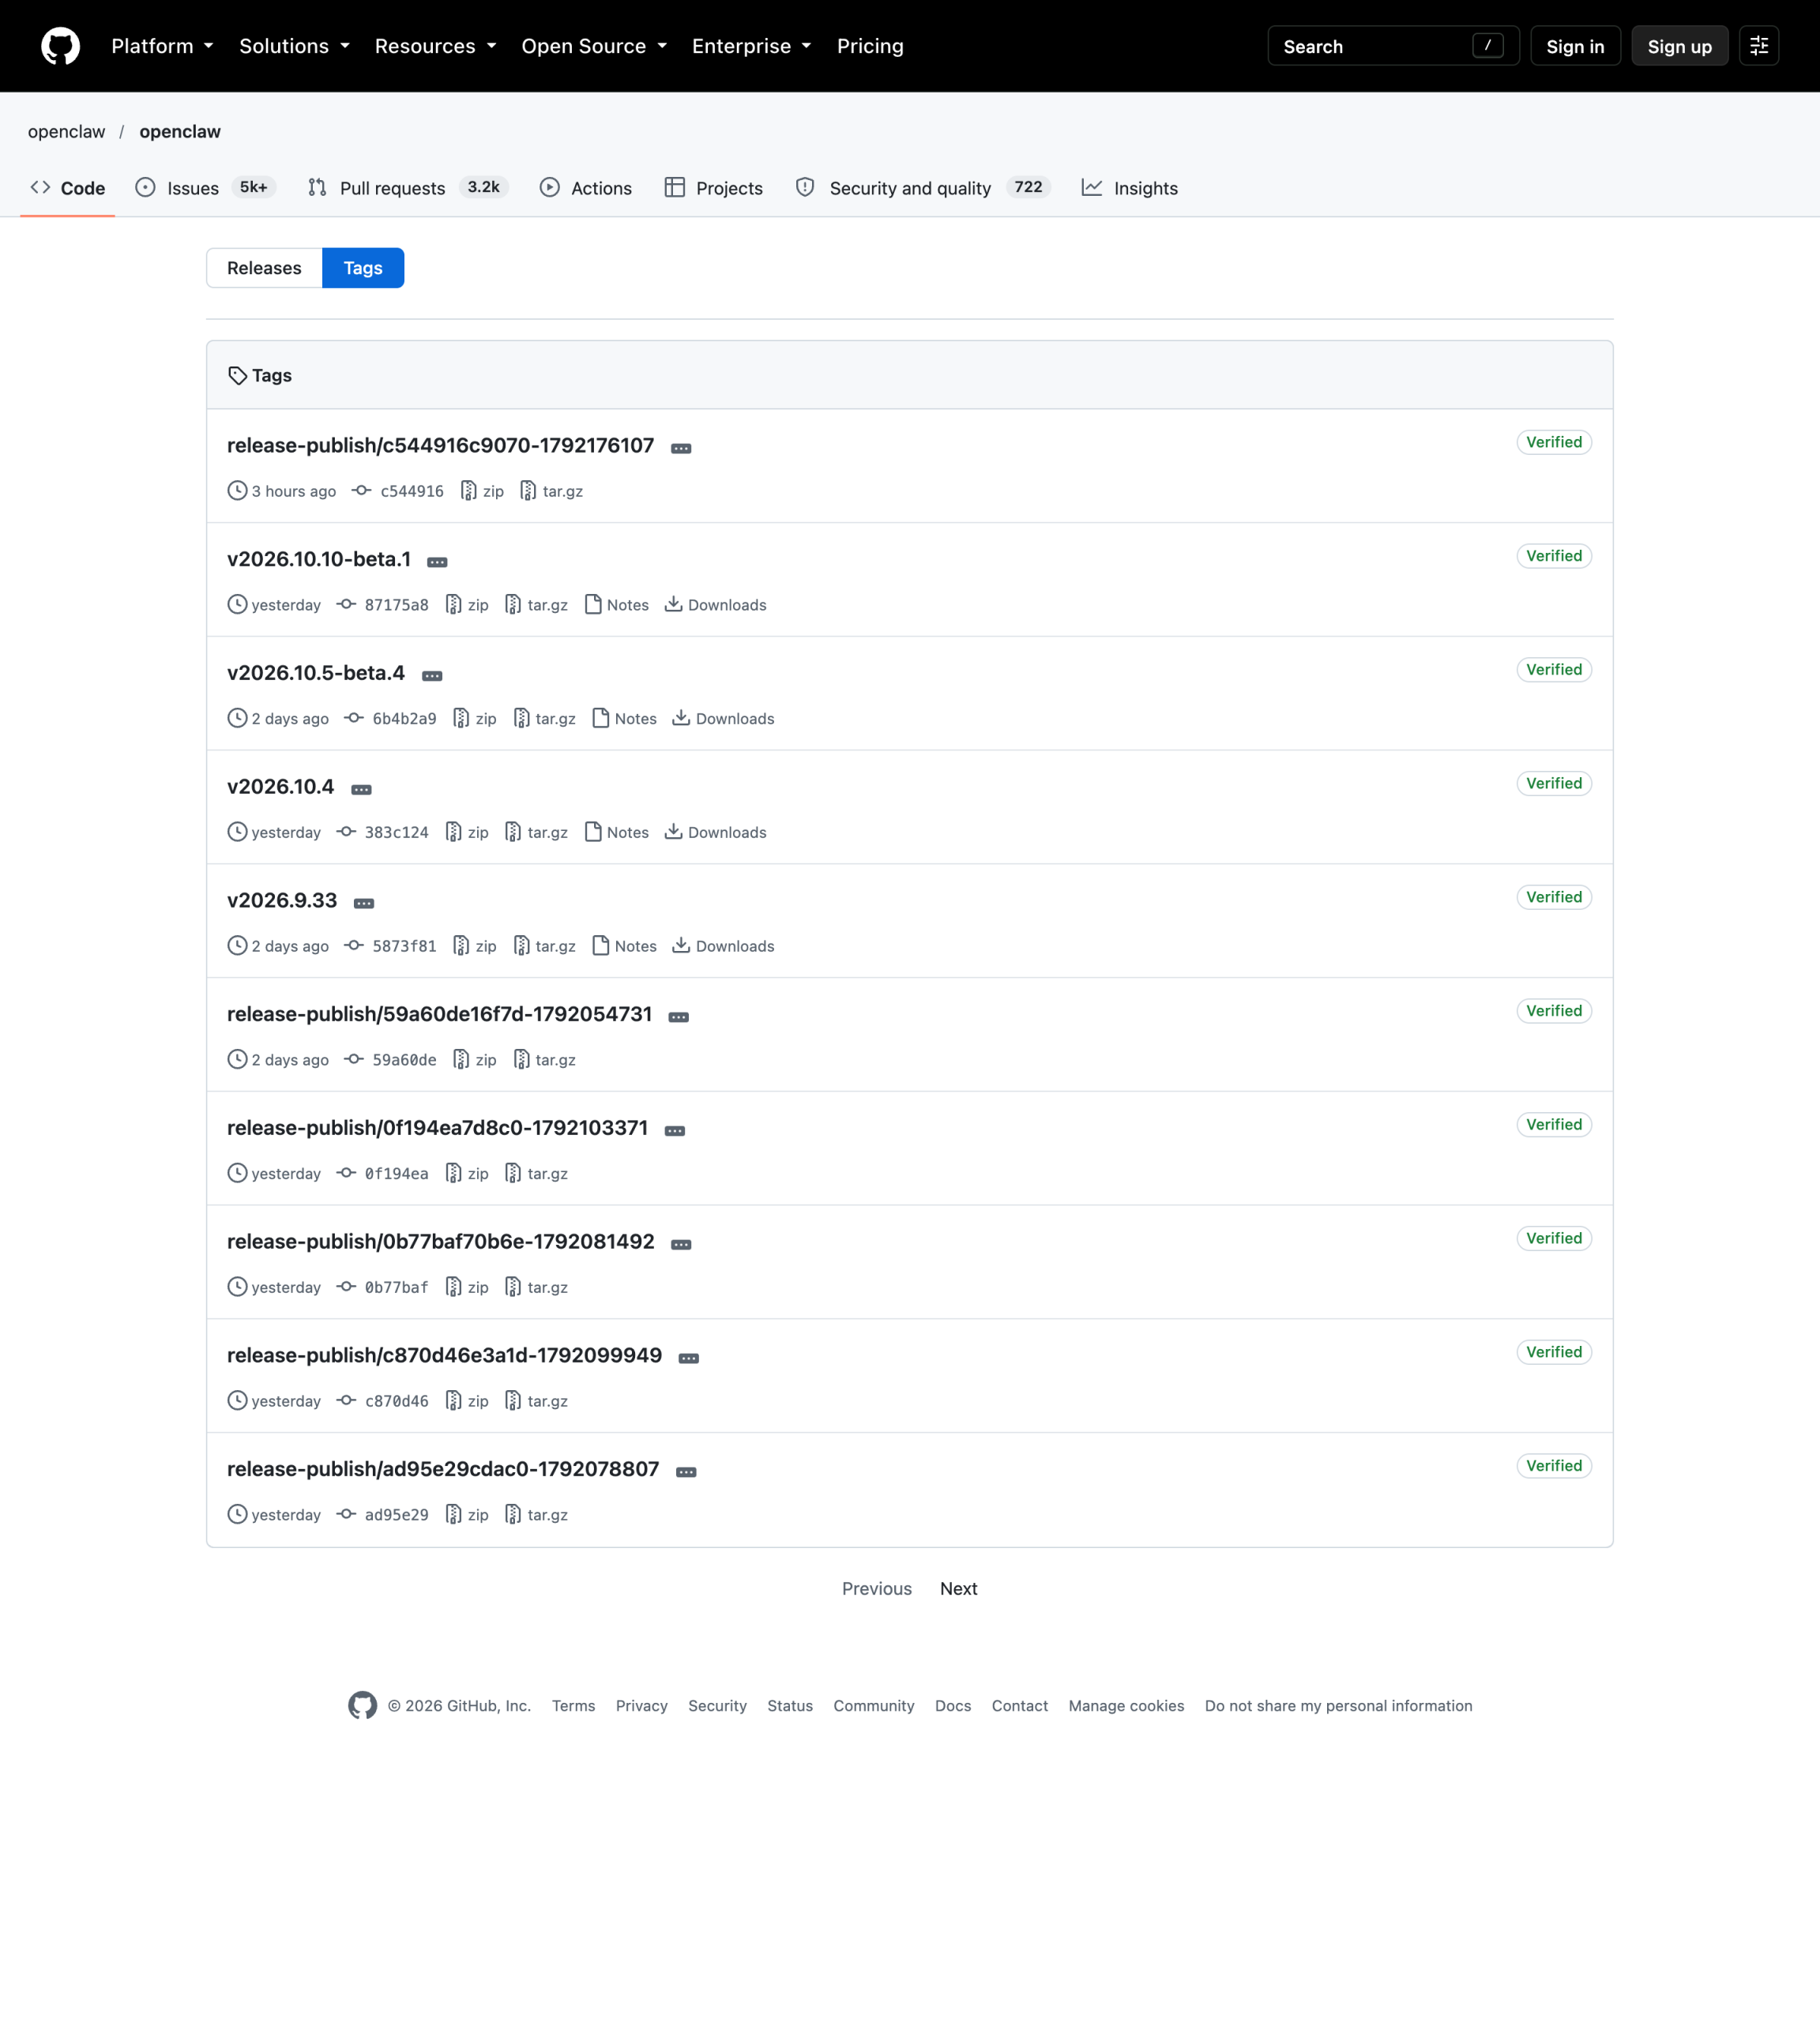
Task: Open the Insights tab
Action: click(x=1130, y=188)
